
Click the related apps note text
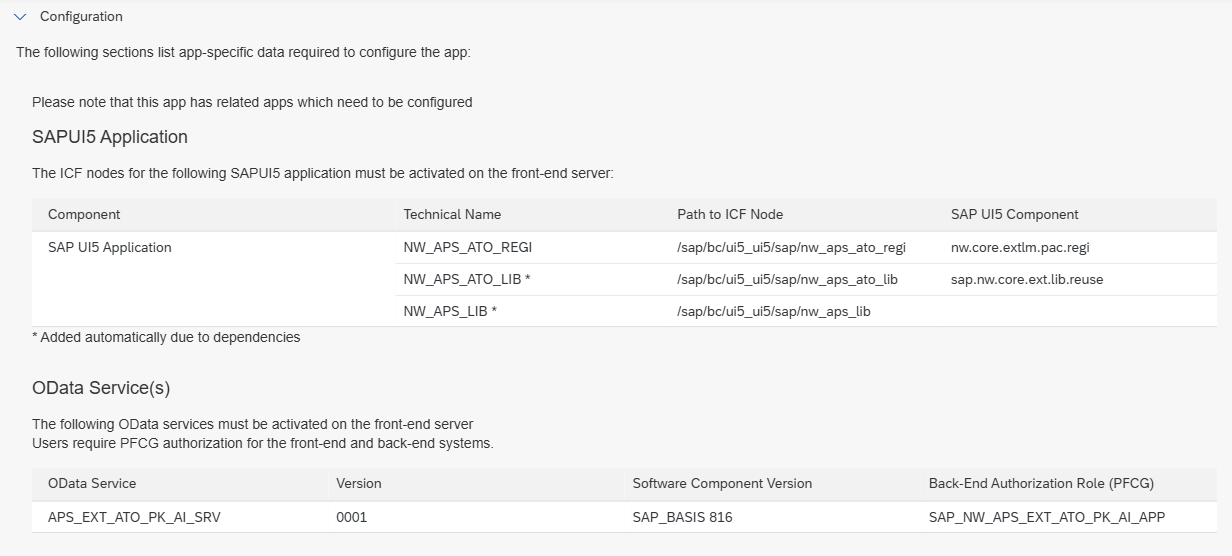click(252, 102)
